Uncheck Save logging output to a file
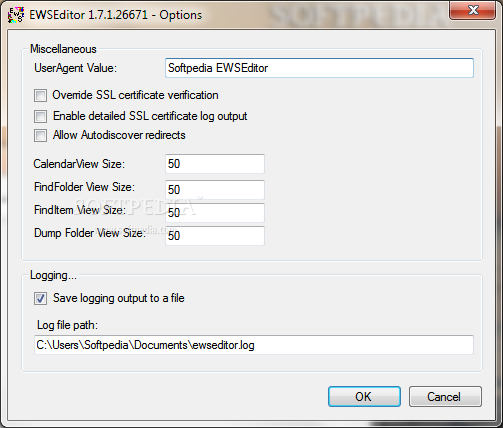 coord(40,298)
